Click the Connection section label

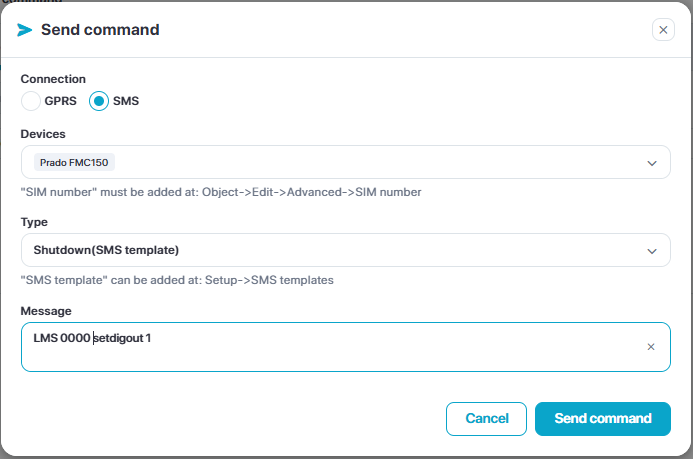tap(53, 79)
